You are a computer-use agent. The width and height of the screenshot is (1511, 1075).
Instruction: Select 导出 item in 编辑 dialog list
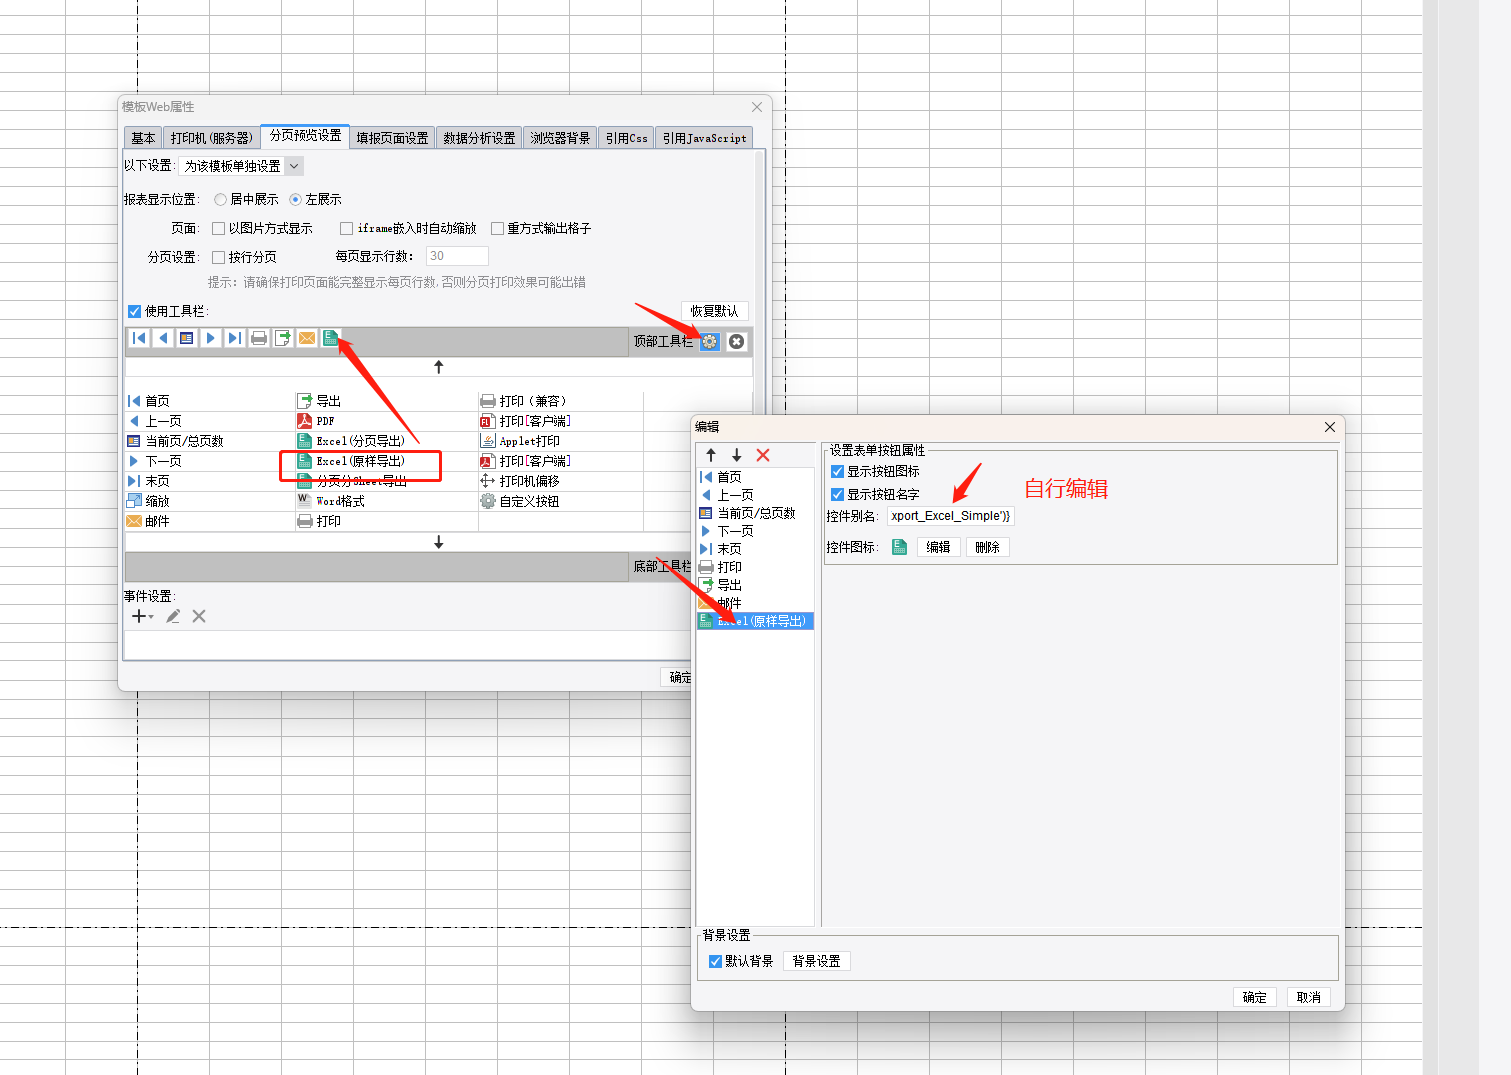pyautogui.click(x=755, y=585)
